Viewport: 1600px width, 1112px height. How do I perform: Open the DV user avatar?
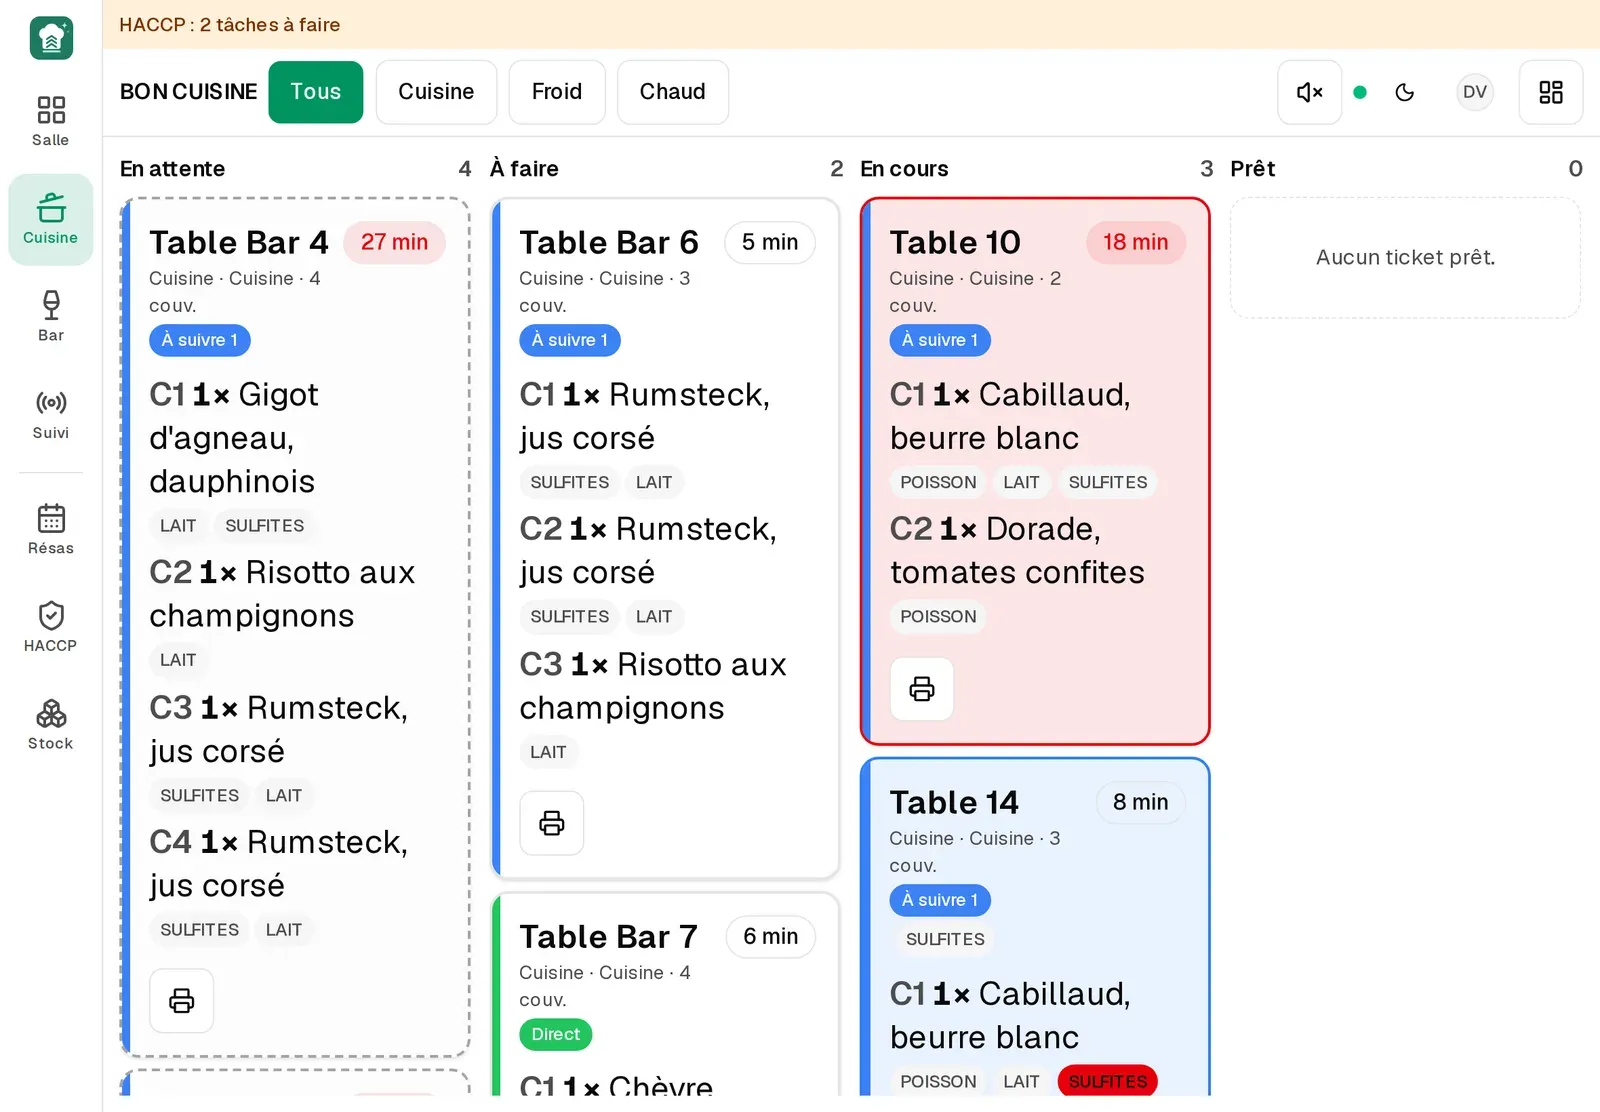coord(1474,92)
